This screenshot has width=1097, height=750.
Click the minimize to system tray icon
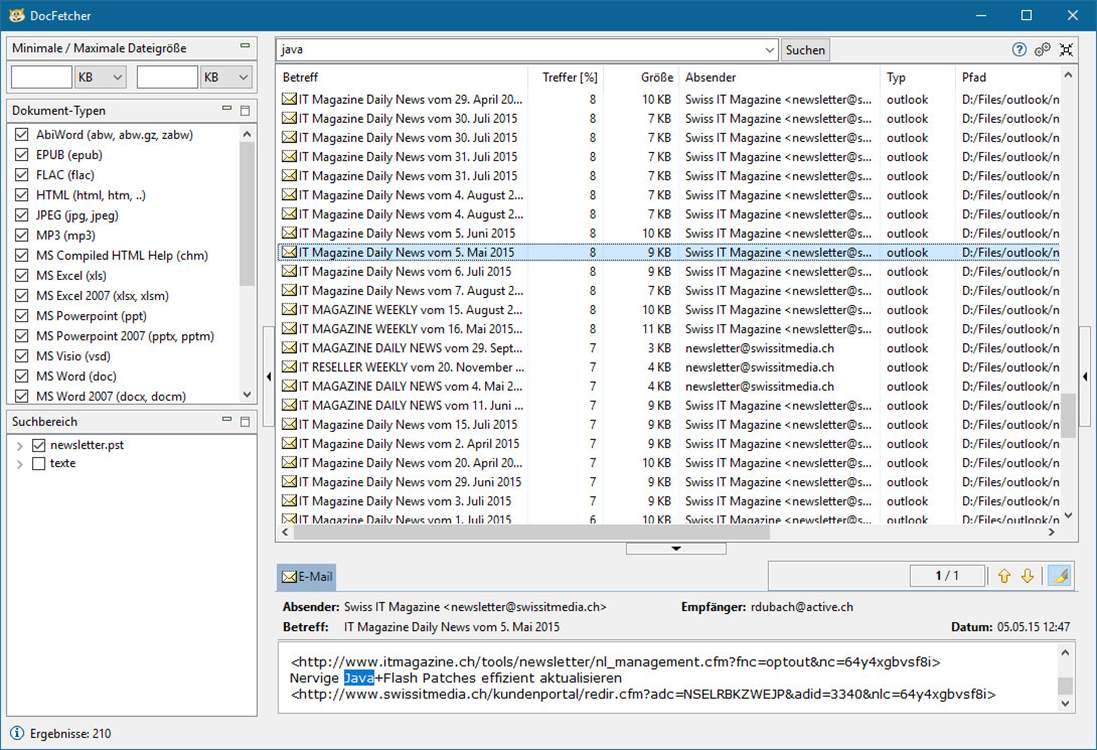tap(1066, 50)
